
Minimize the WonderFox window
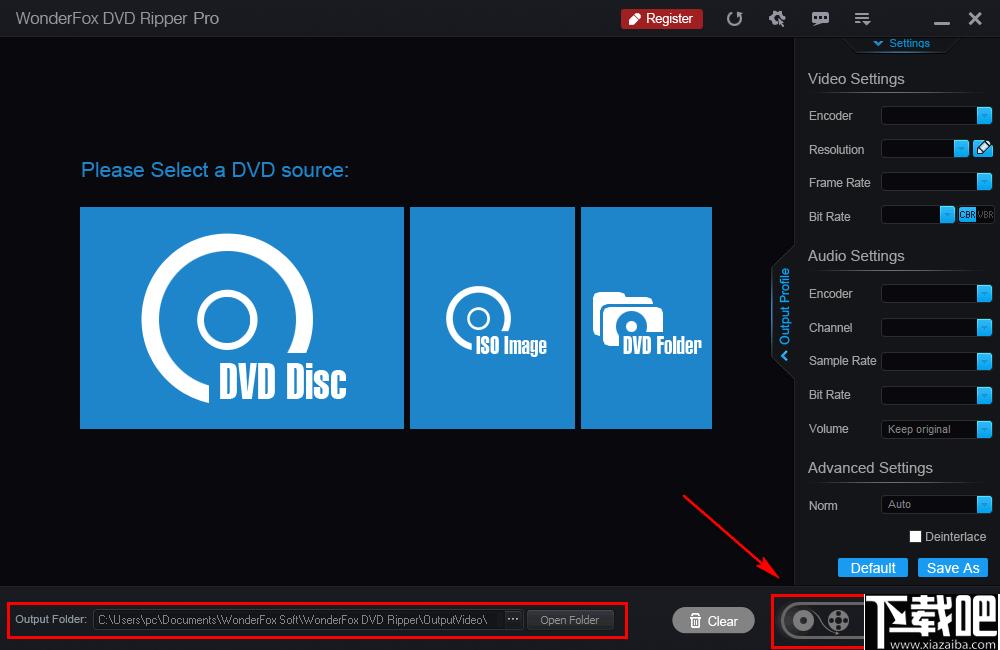941,21
